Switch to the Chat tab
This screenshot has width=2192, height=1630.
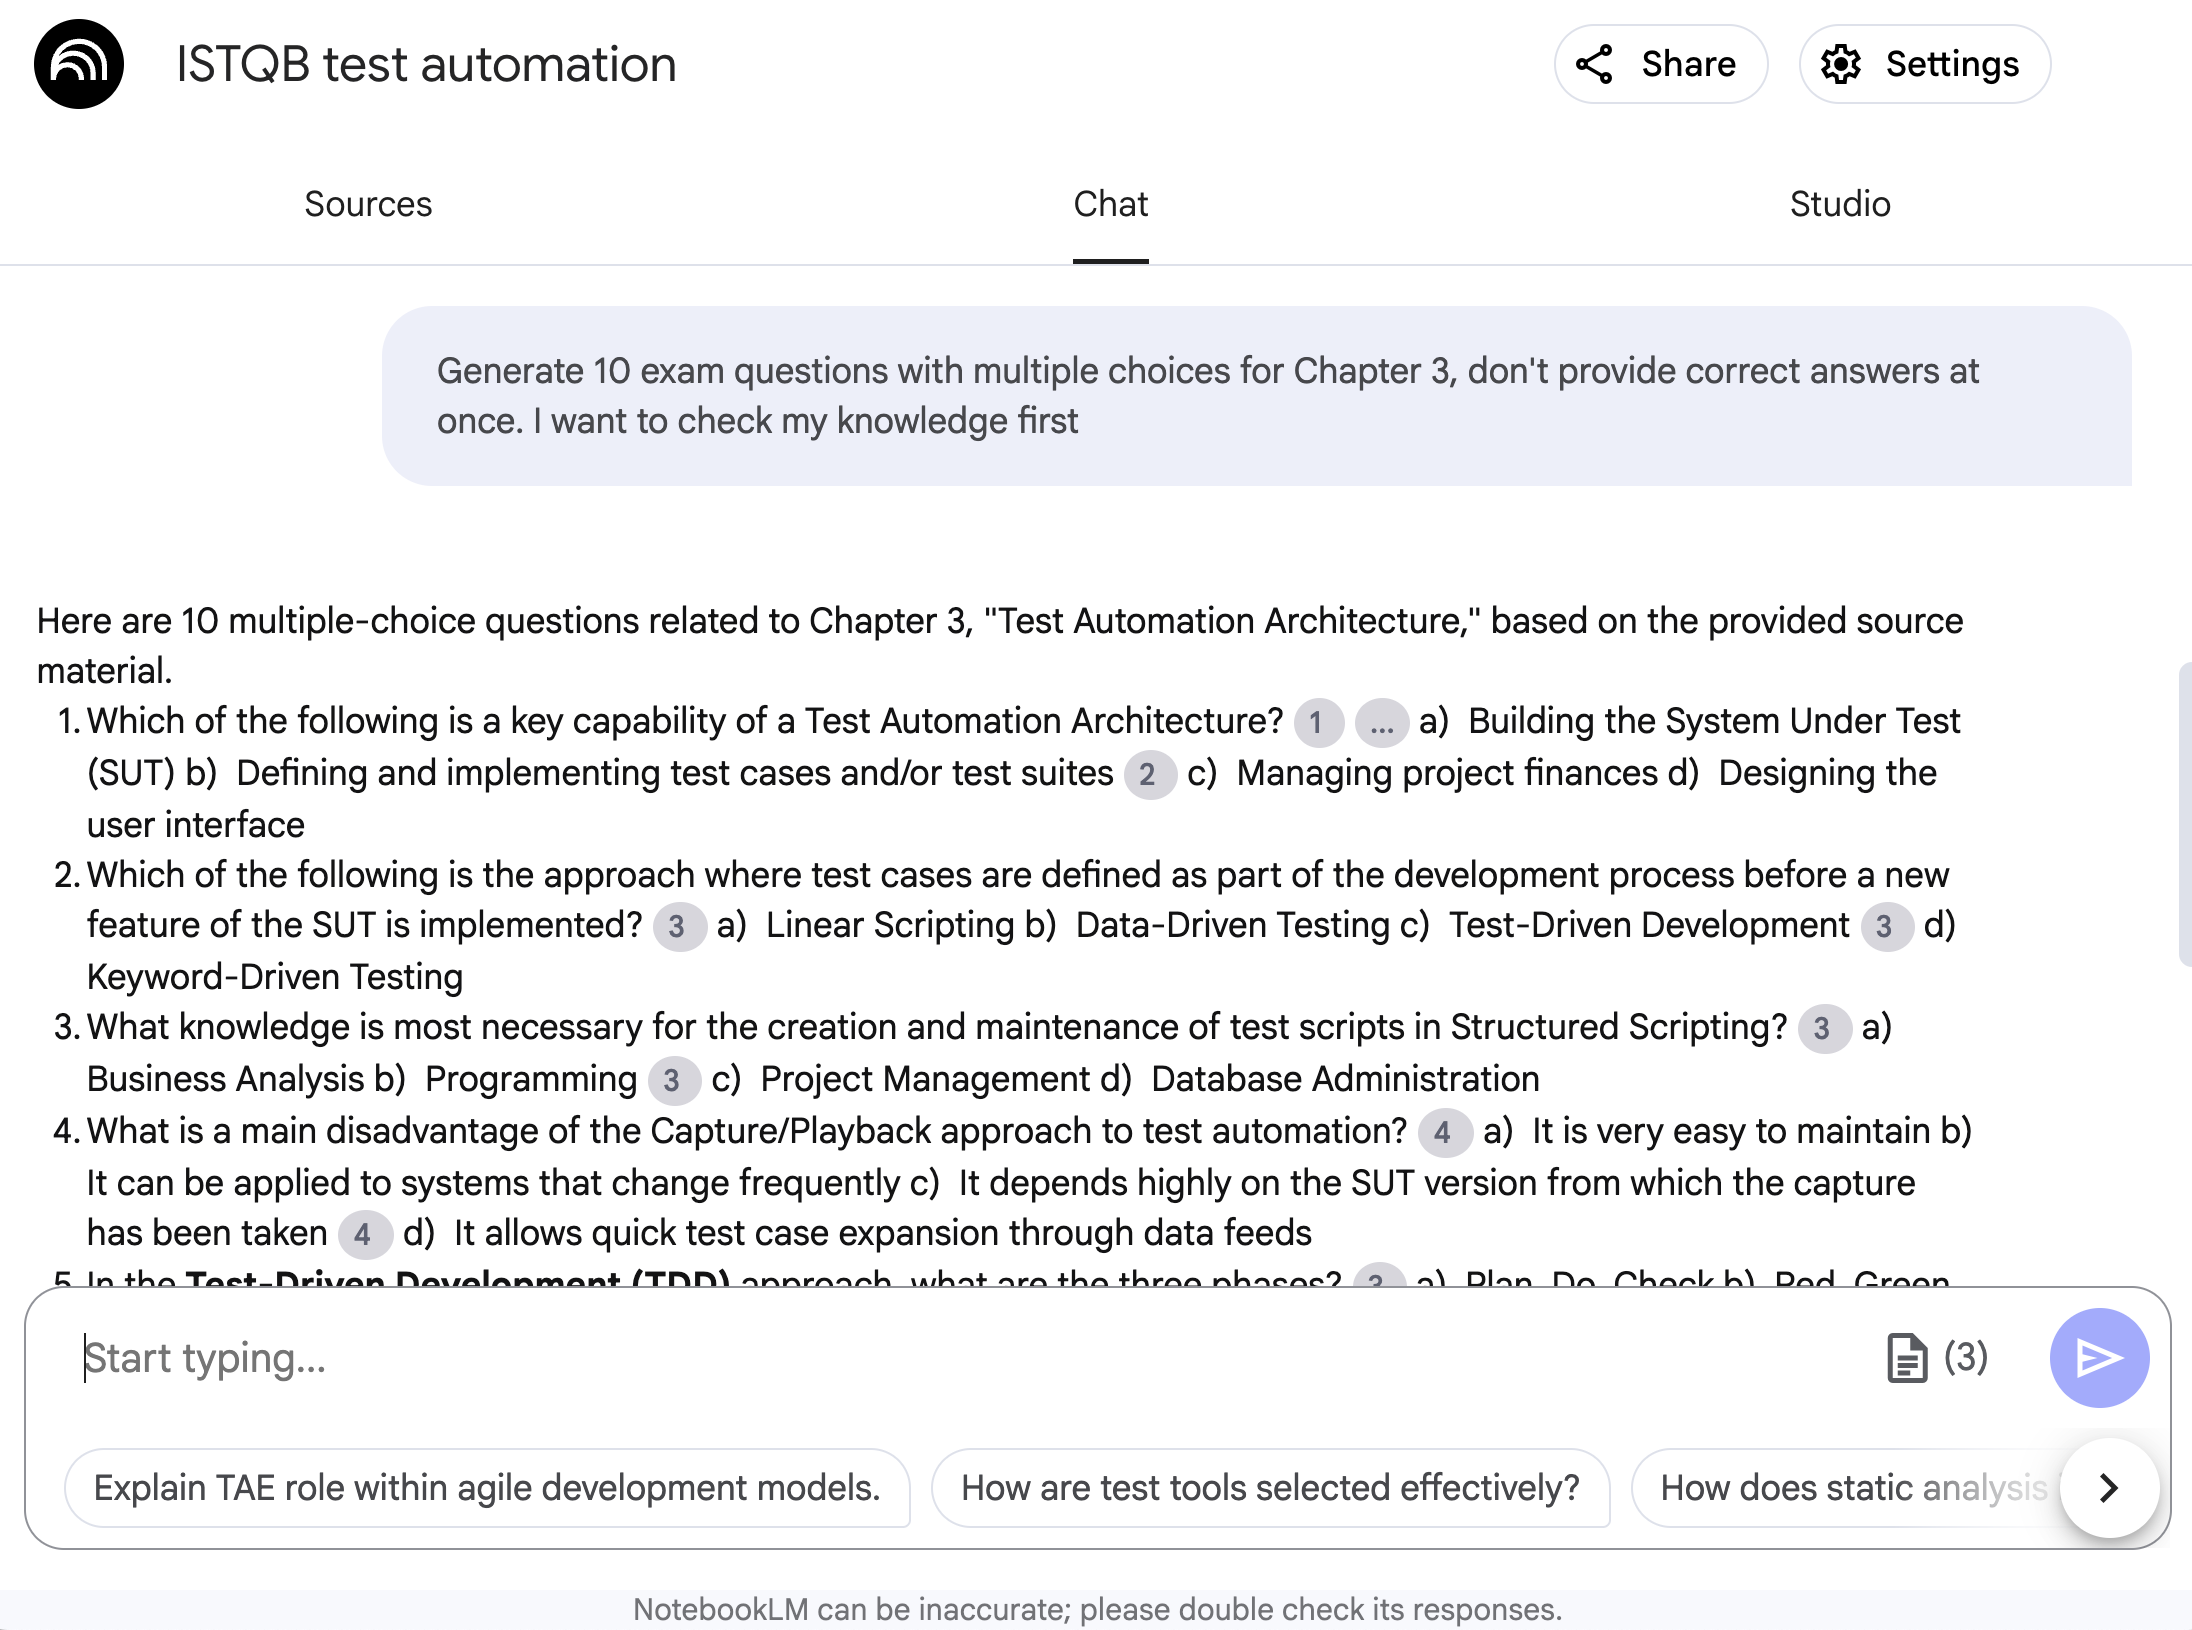(x=1110, y=204)
